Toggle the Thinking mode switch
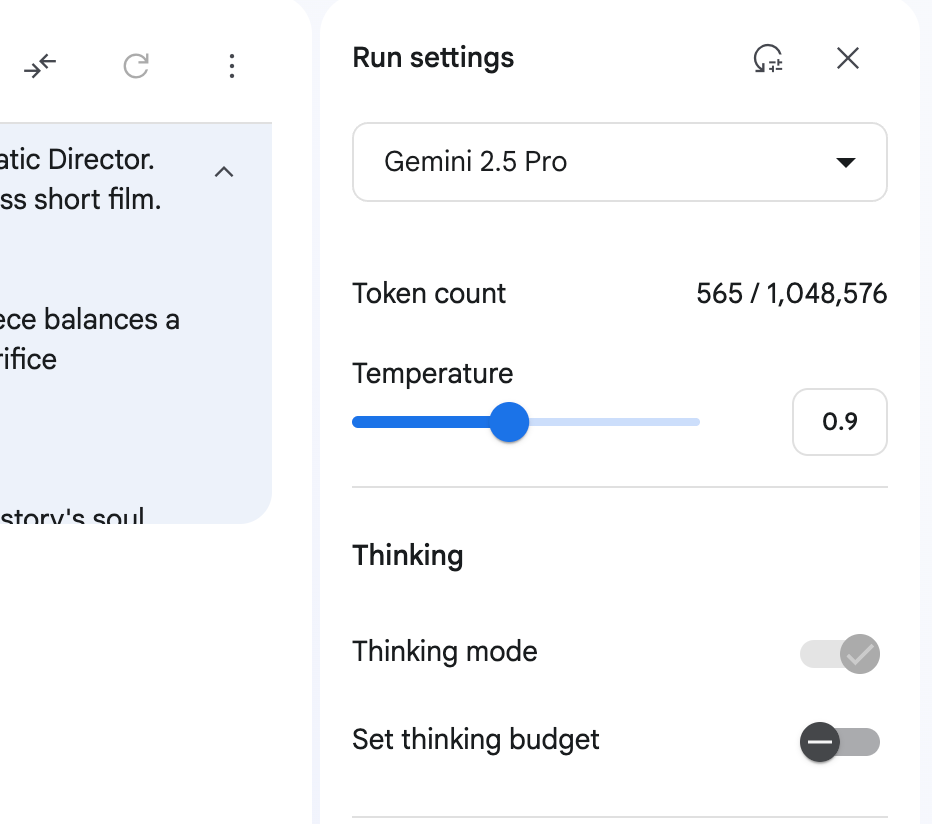The image size is (932, 824). (x=840, y=654)
